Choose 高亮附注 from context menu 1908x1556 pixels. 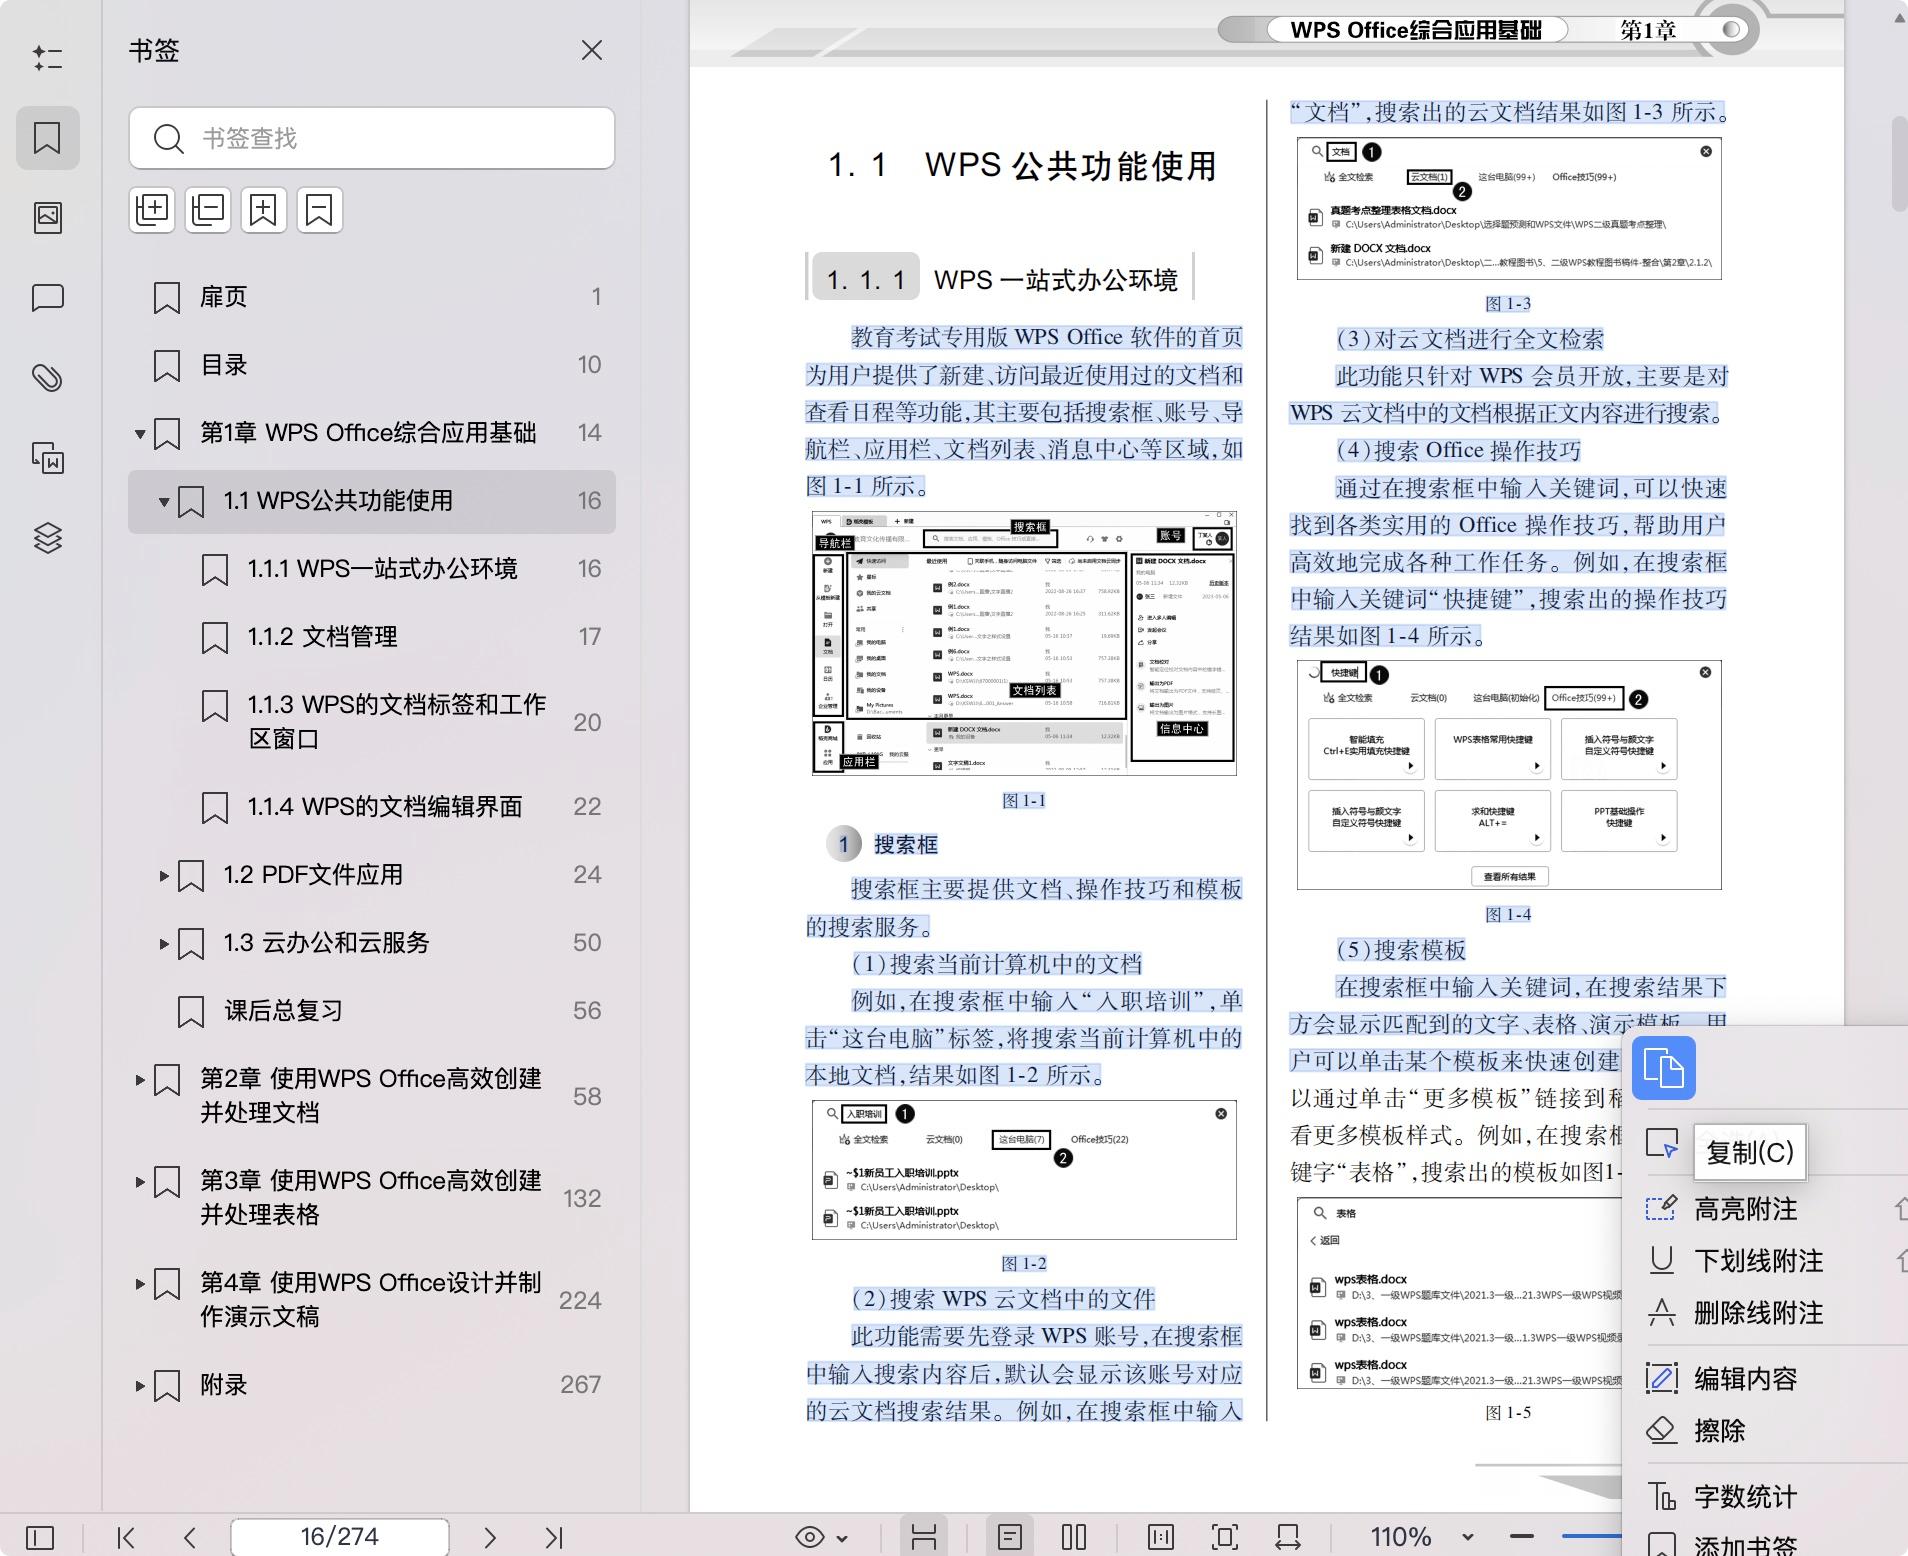(x=1746, y=1209)
